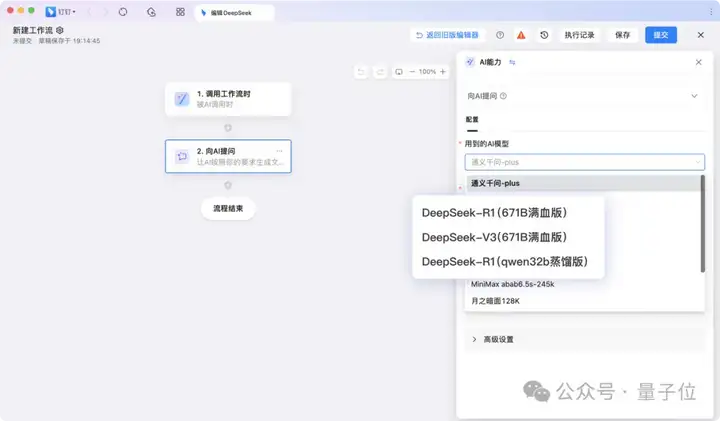Click the 流程结束 end node

228,208
